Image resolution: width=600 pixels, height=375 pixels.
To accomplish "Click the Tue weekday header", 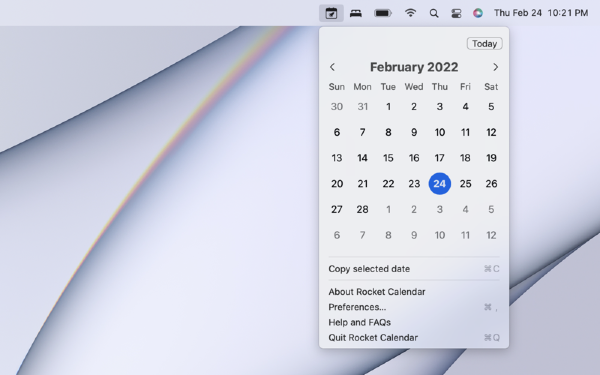I will pos(388,87).
